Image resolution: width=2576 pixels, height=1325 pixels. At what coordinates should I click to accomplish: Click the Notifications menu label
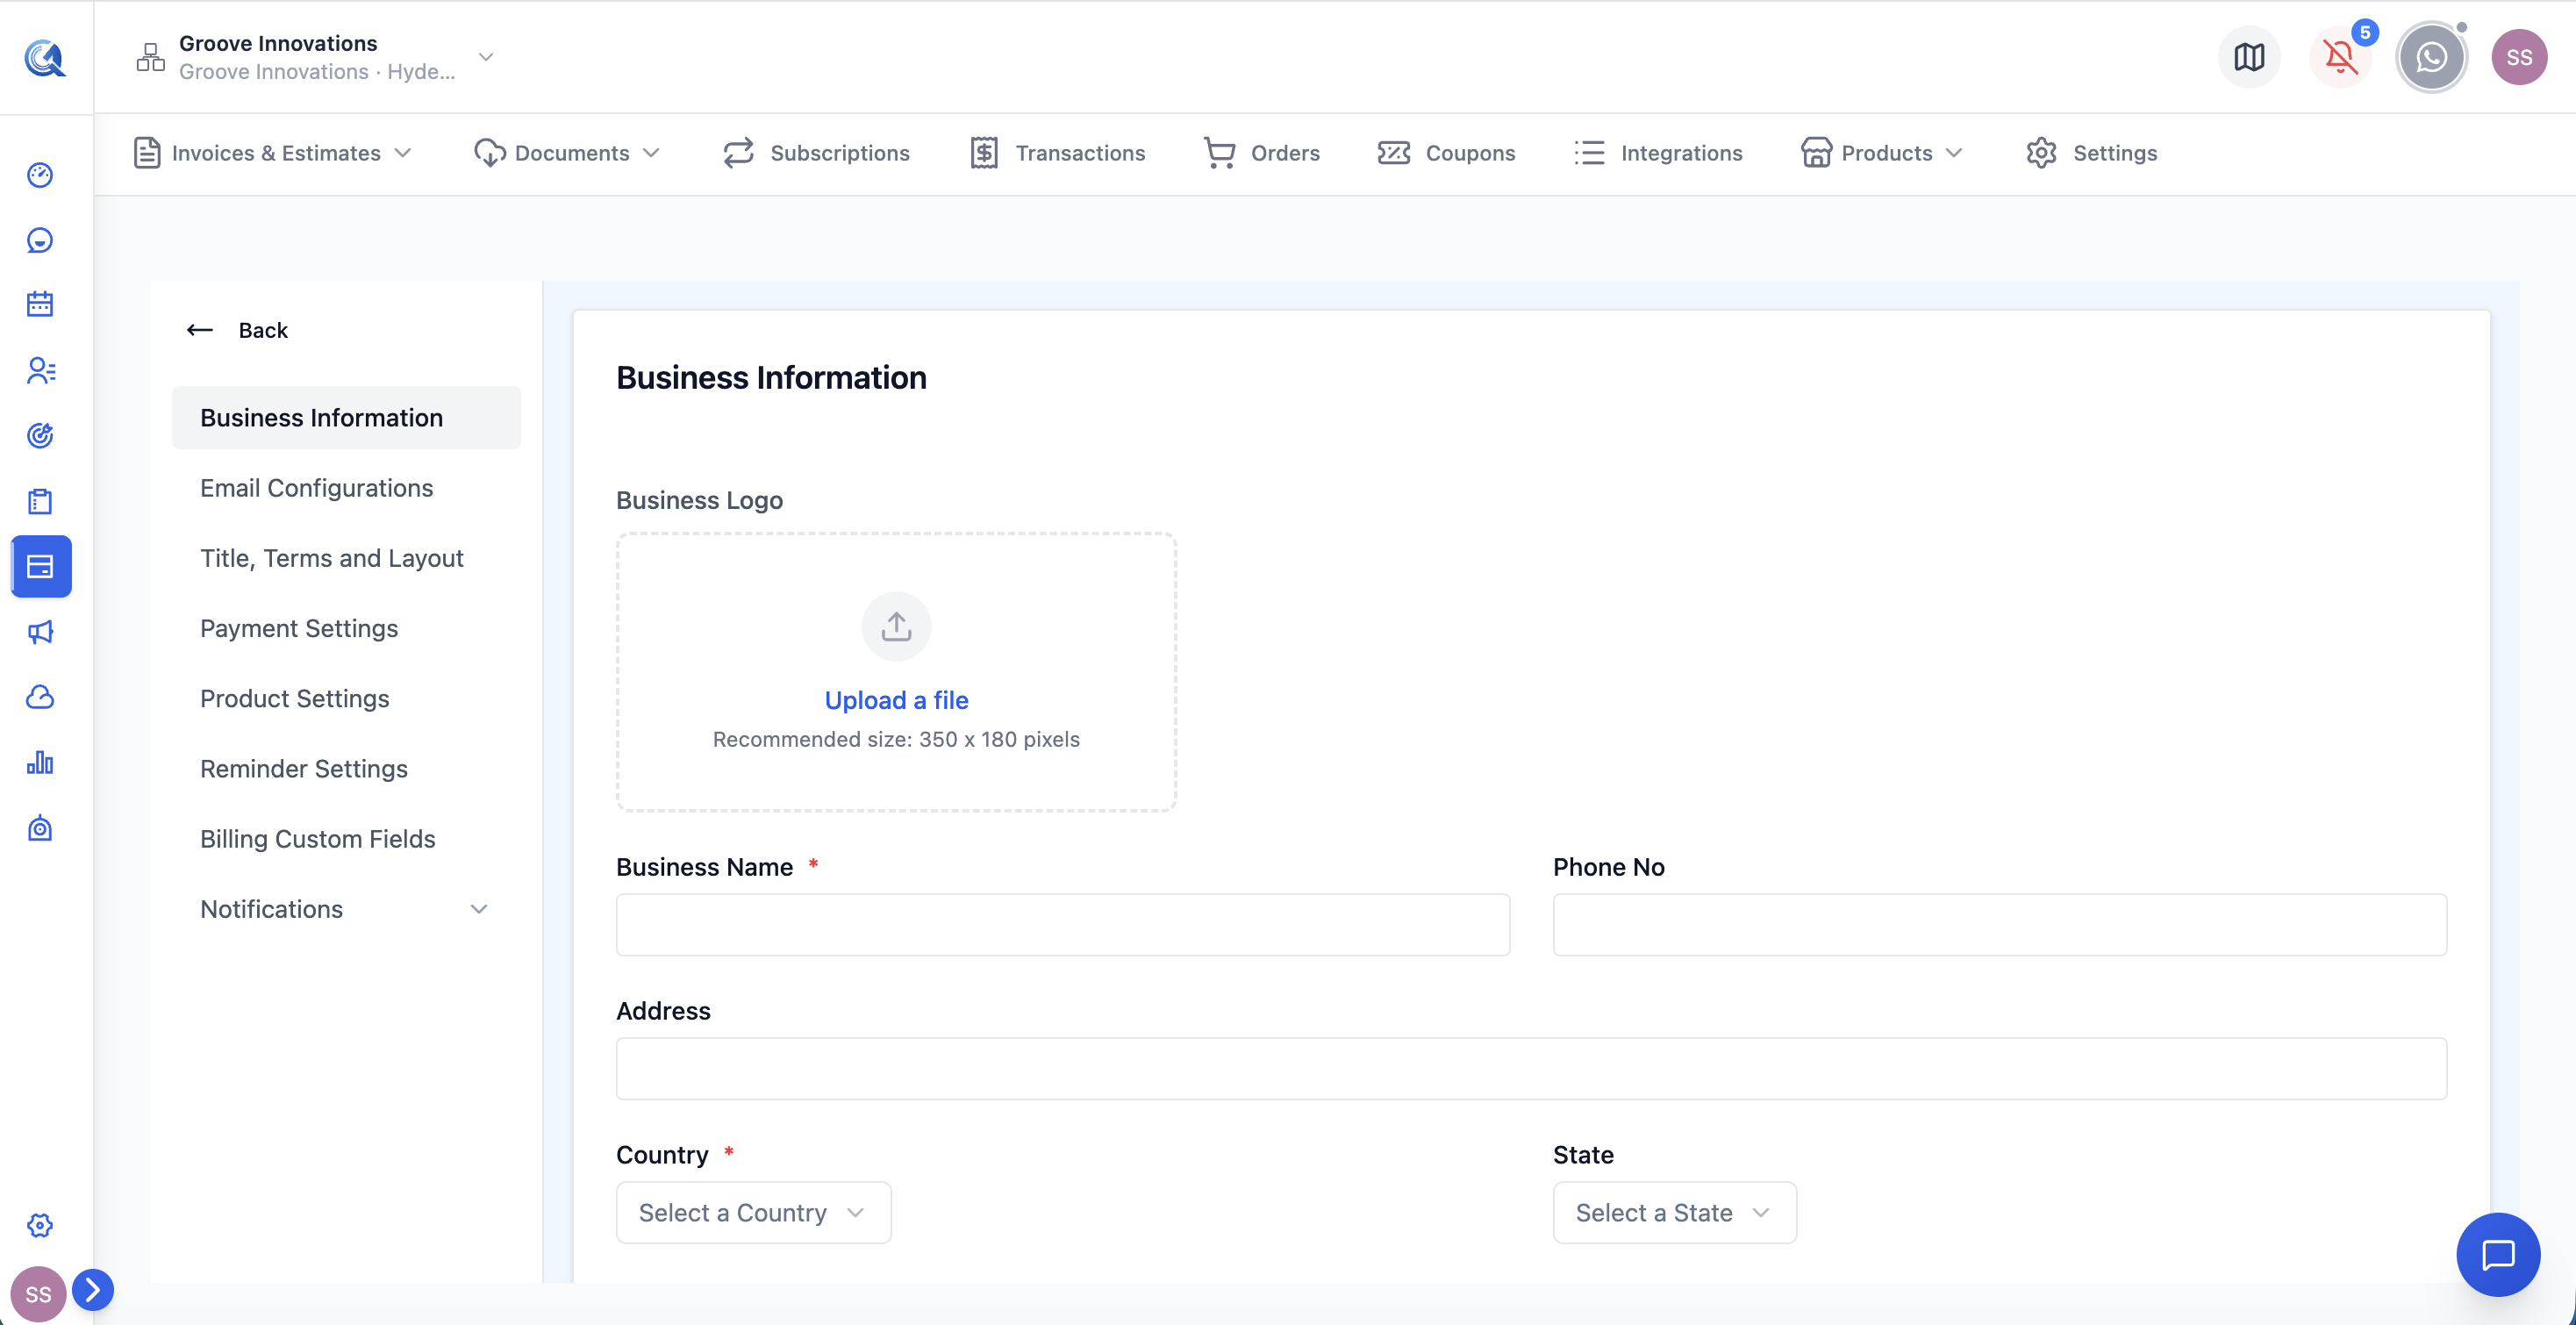click(271, 909)
